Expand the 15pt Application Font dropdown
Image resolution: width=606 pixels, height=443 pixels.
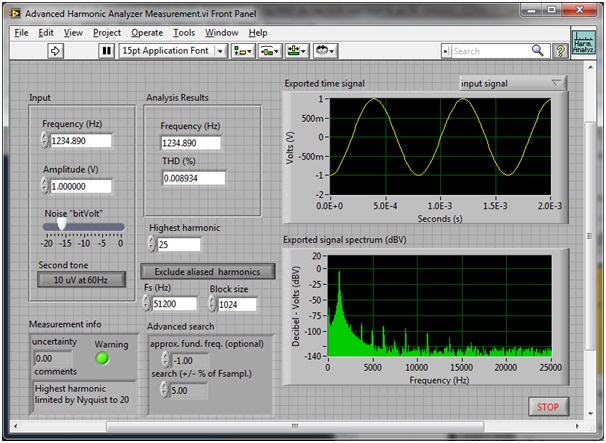point(171,50)
